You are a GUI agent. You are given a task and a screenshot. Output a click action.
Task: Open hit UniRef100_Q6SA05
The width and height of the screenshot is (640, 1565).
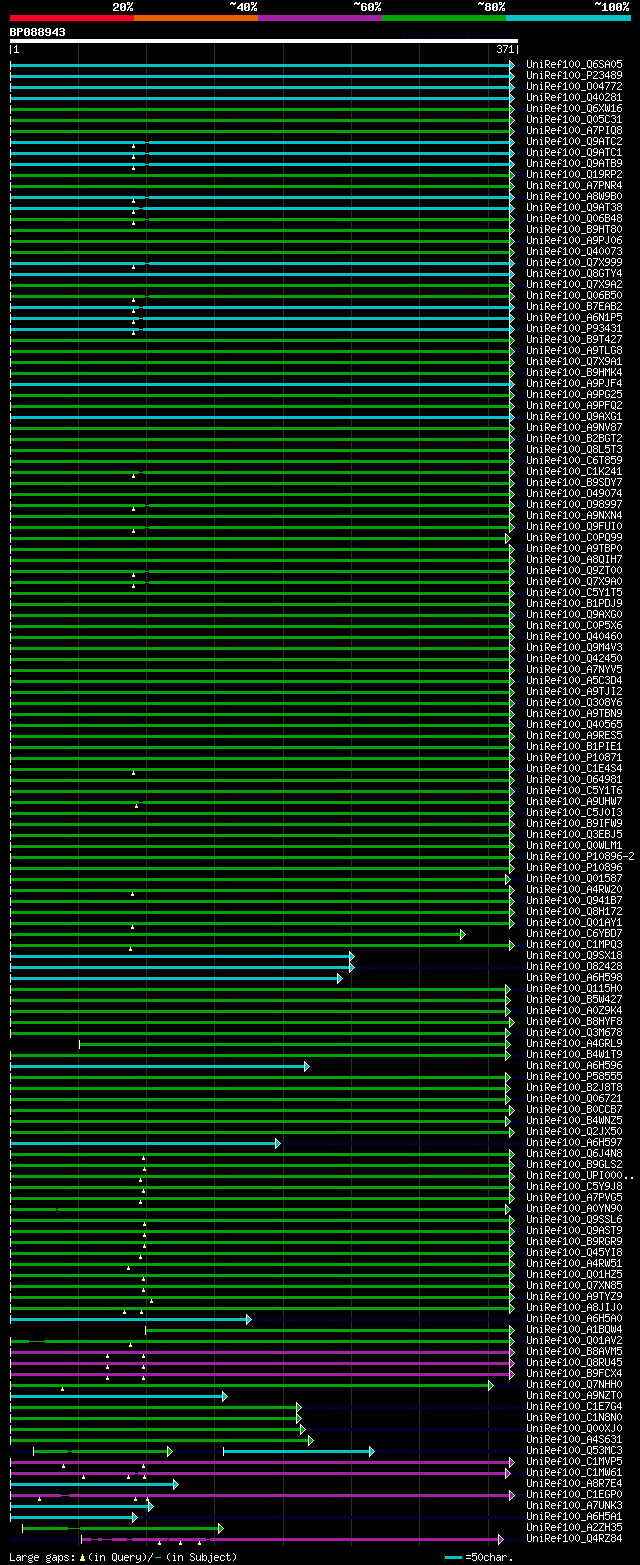point(573,64)
